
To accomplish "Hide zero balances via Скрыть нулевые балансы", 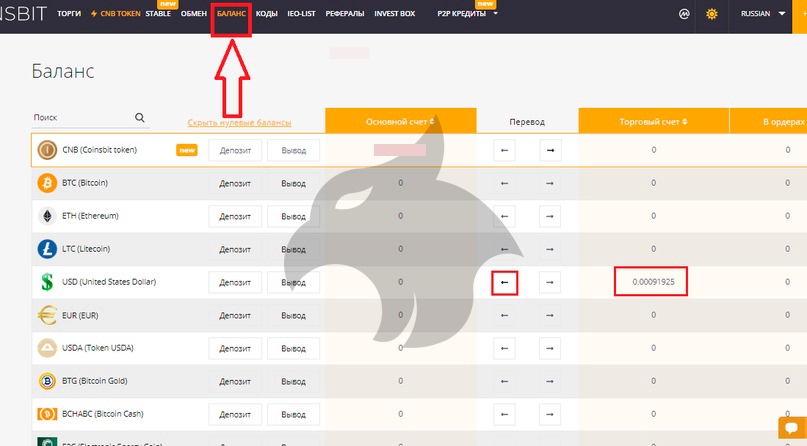I will pyautogui.click(x=239, y=123).
